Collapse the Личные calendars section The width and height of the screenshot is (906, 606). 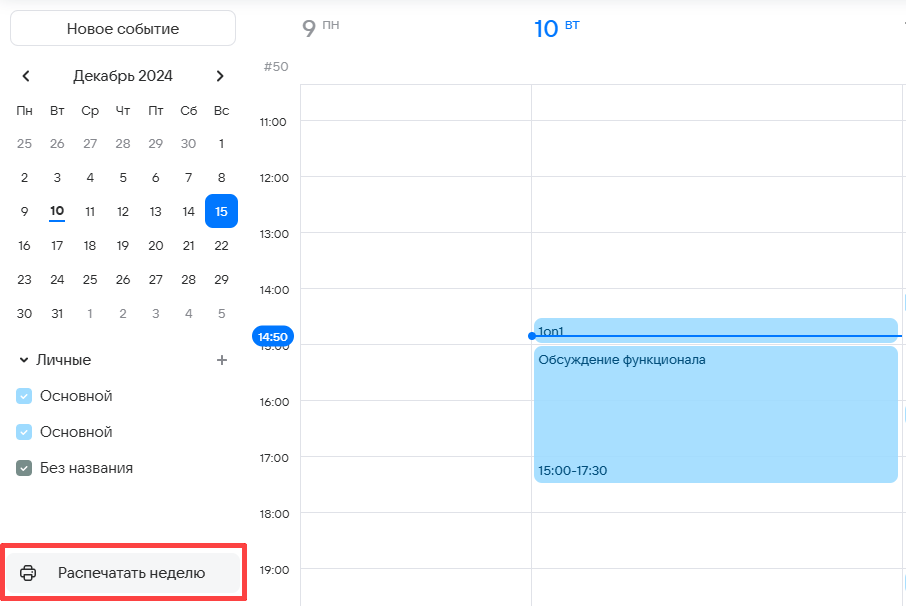pyautogui.click(x=24, y=360)
